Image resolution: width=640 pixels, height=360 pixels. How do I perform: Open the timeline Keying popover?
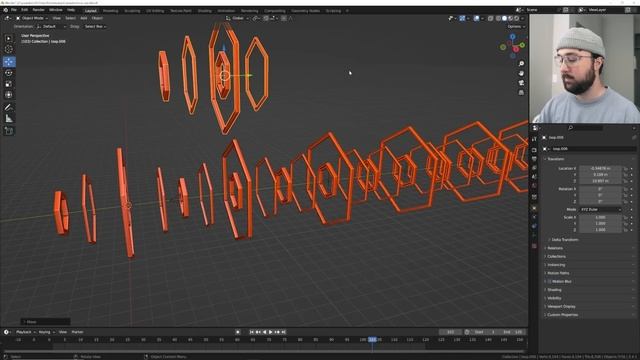(46, 332)
